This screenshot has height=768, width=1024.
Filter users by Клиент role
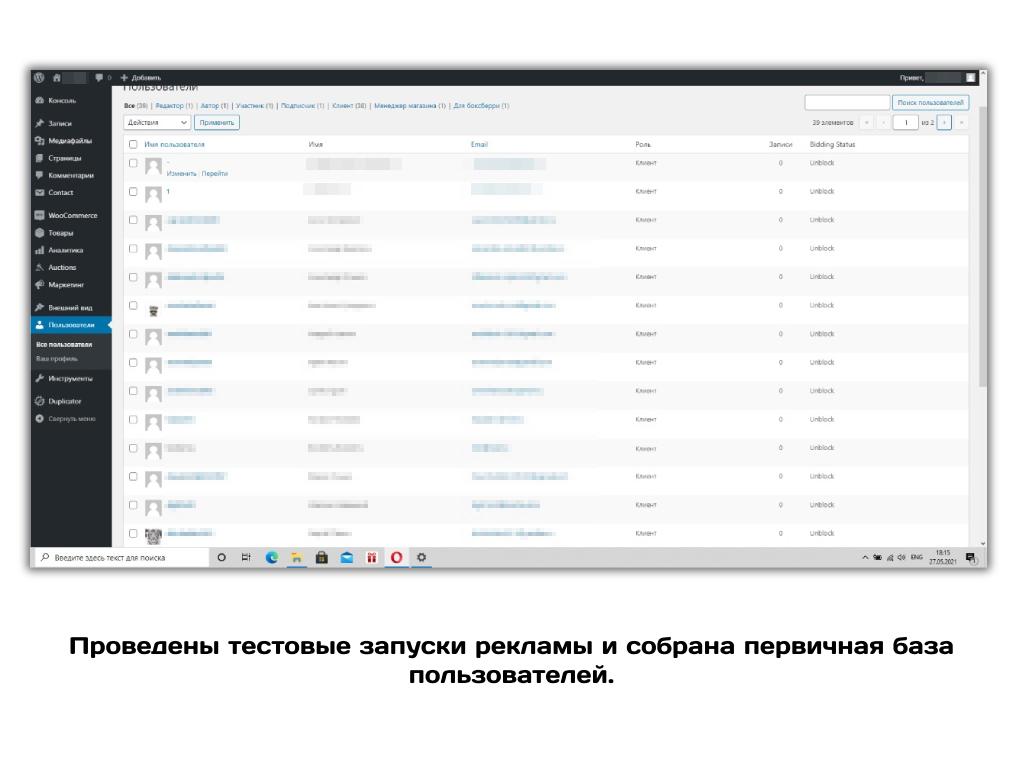(349, 105)
